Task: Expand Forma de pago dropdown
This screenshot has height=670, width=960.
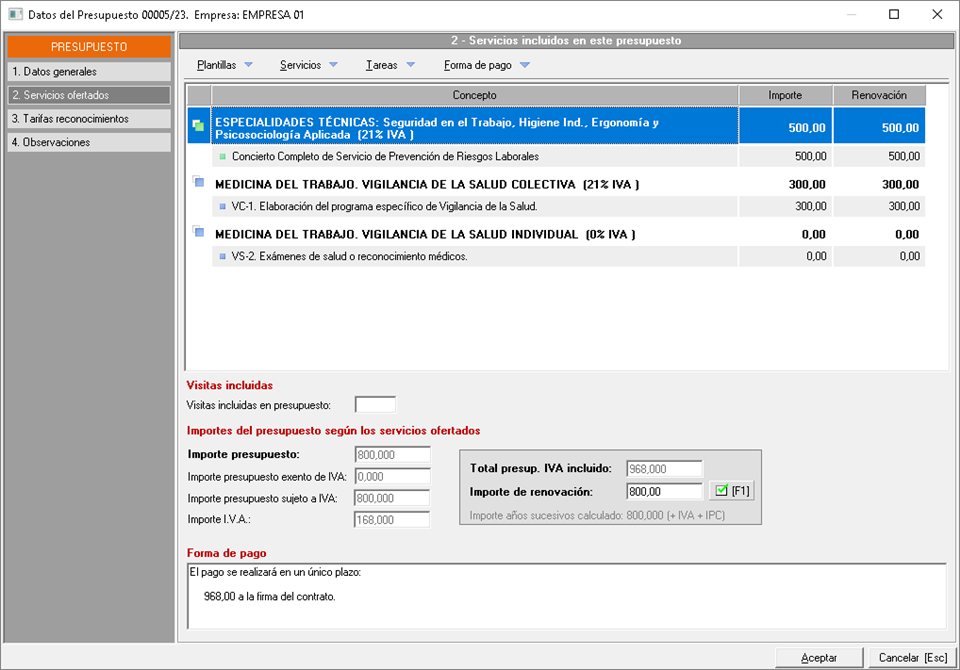Action: tap(486, 65)
